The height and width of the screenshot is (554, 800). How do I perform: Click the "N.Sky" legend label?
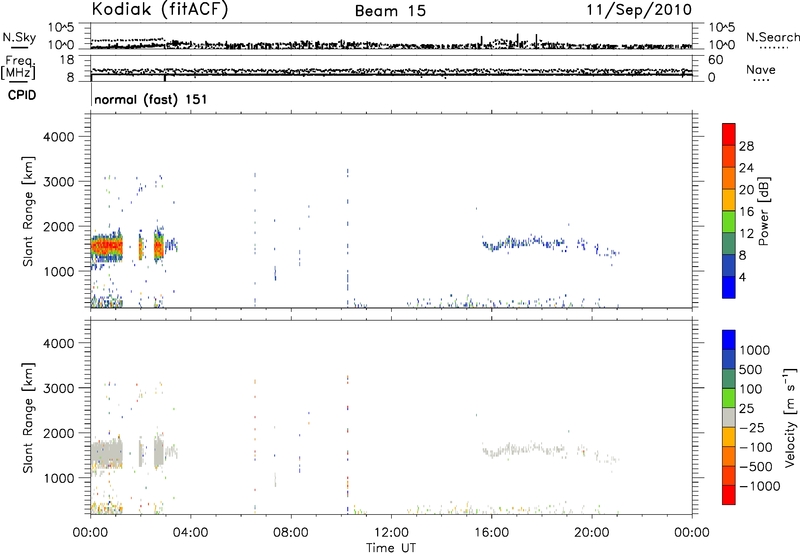coord(19,37)
